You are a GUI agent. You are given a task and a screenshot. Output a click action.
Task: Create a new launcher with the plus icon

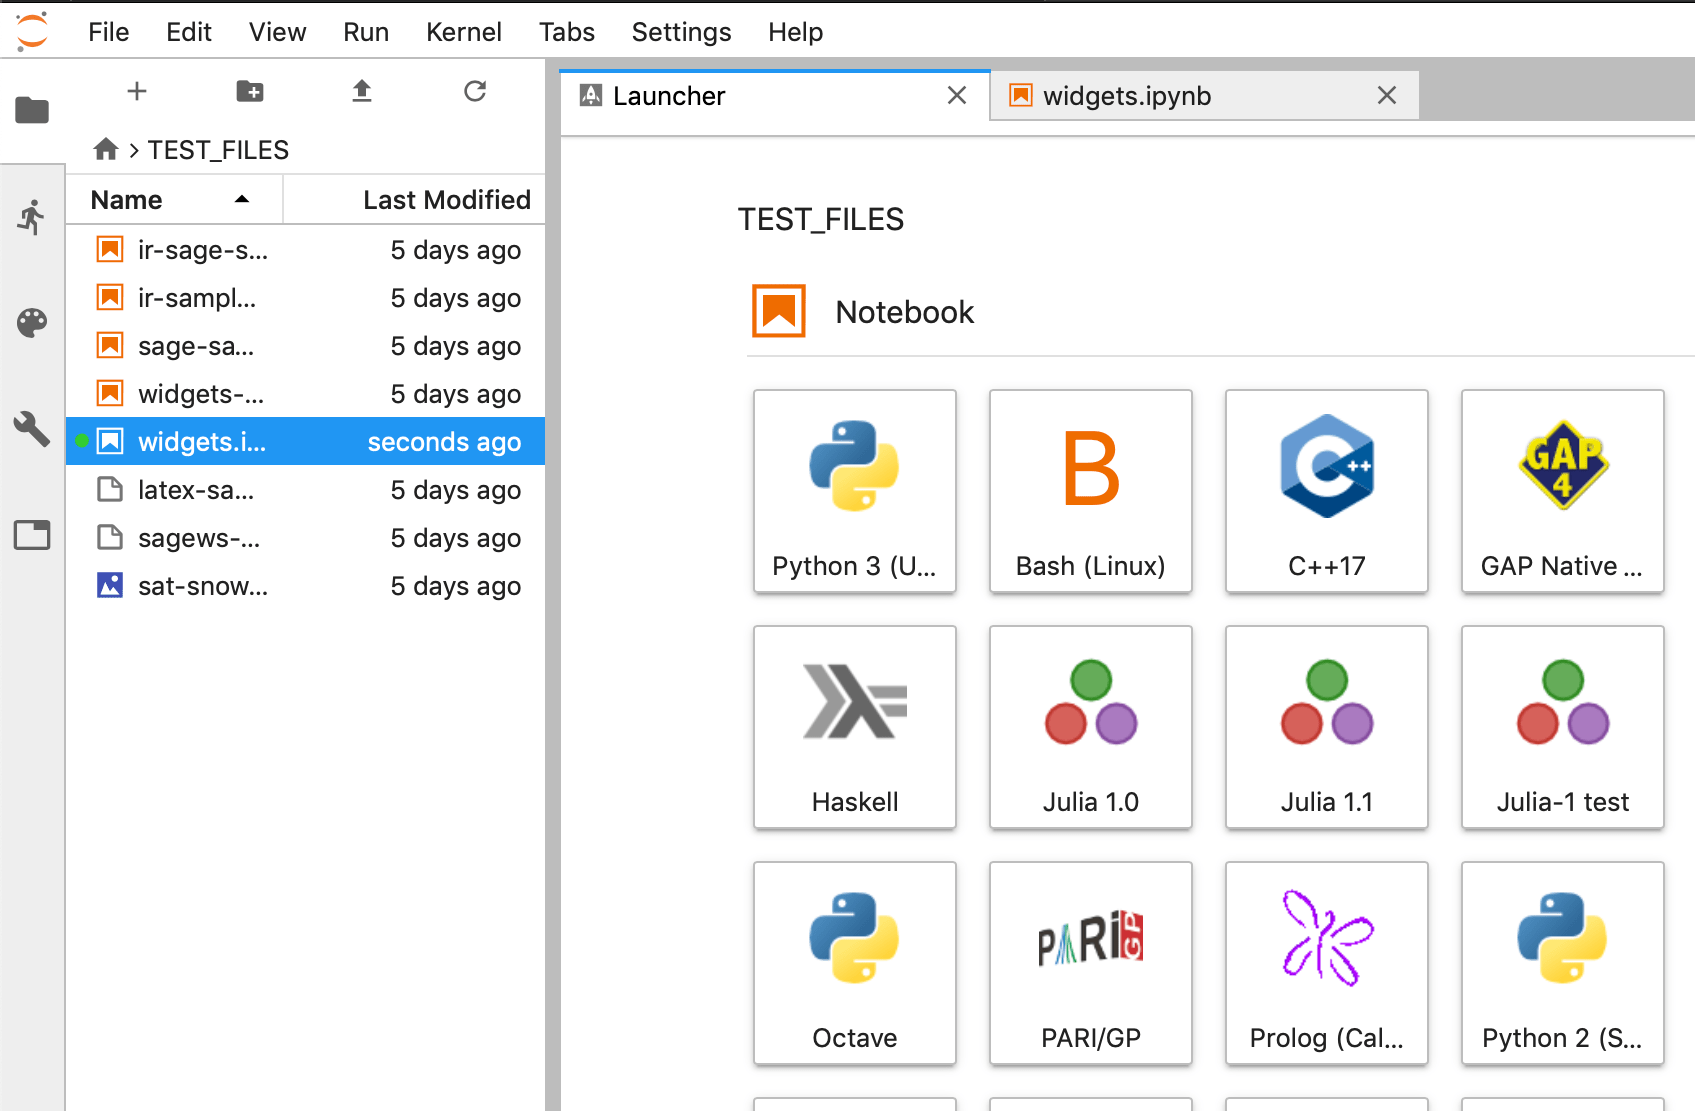pos(137,91)
